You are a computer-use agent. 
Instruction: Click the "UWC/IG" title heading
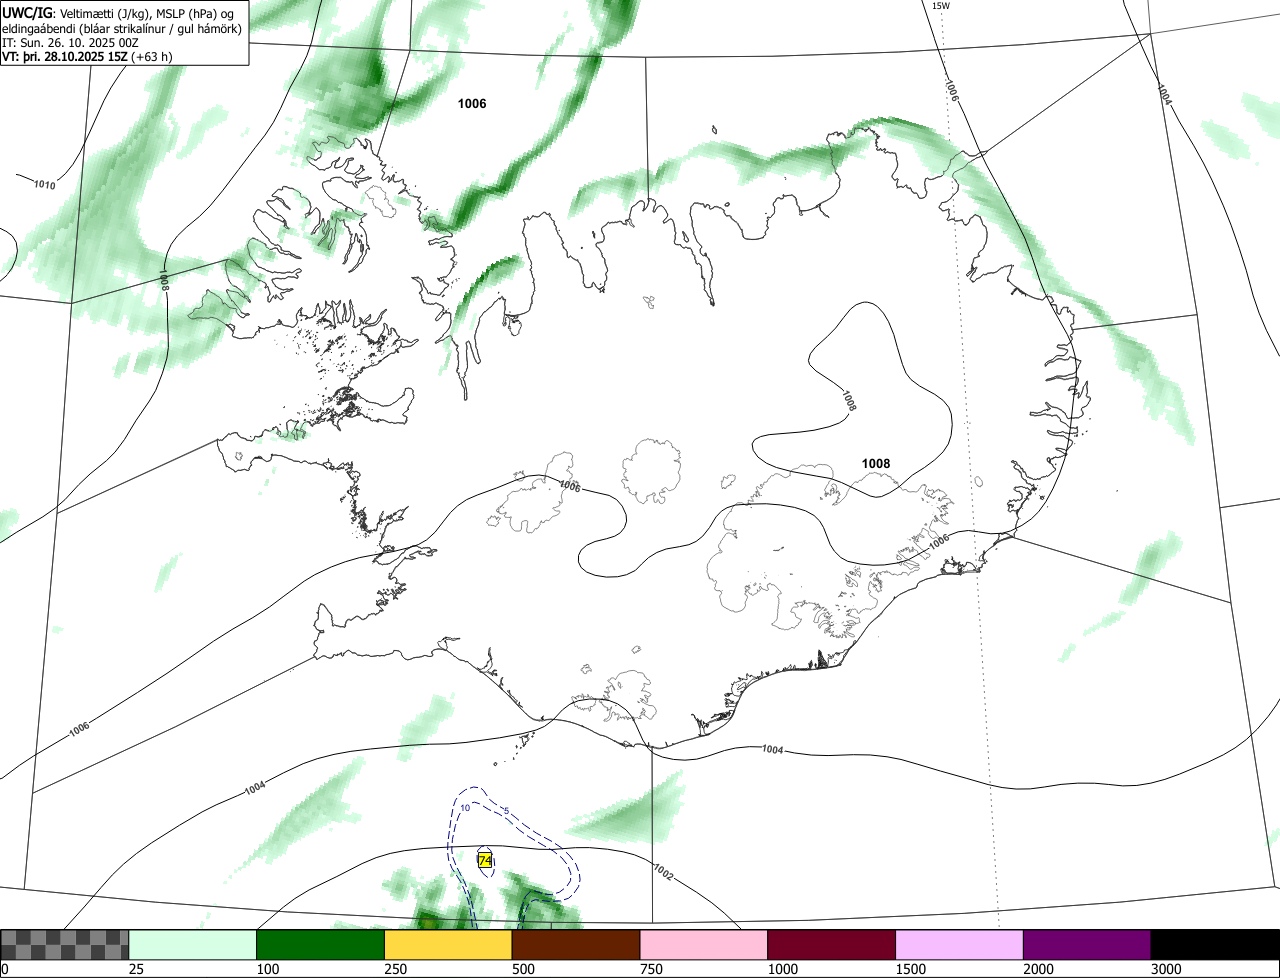(27, 13)
